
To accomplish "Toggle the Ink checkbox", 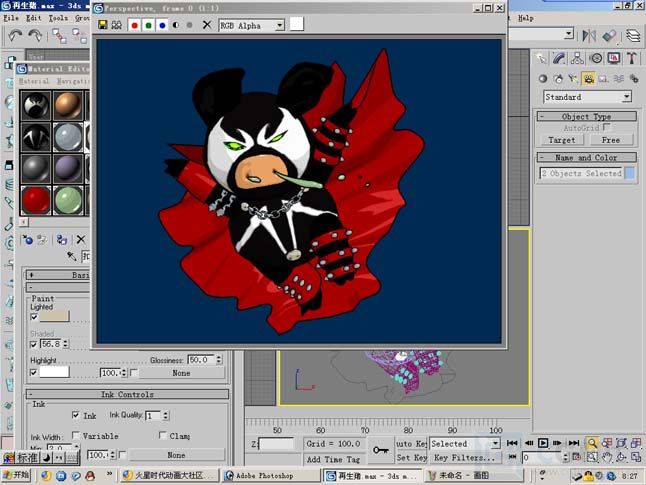I will tap(75, 415).
